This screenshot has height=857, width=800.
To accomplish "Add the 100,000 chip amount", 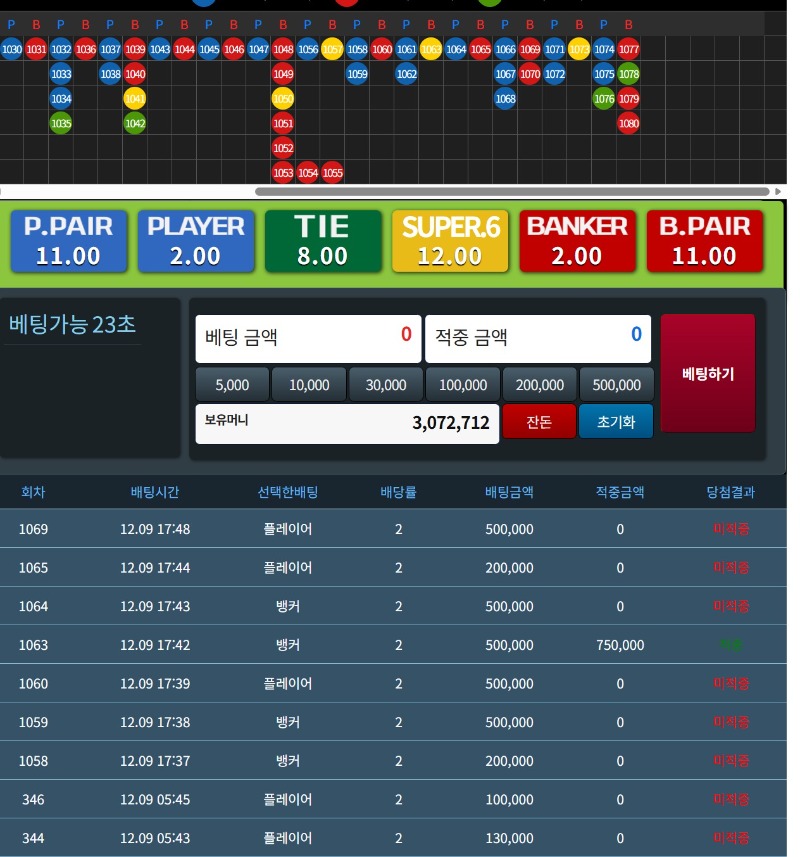I will [x=463, y=385].
